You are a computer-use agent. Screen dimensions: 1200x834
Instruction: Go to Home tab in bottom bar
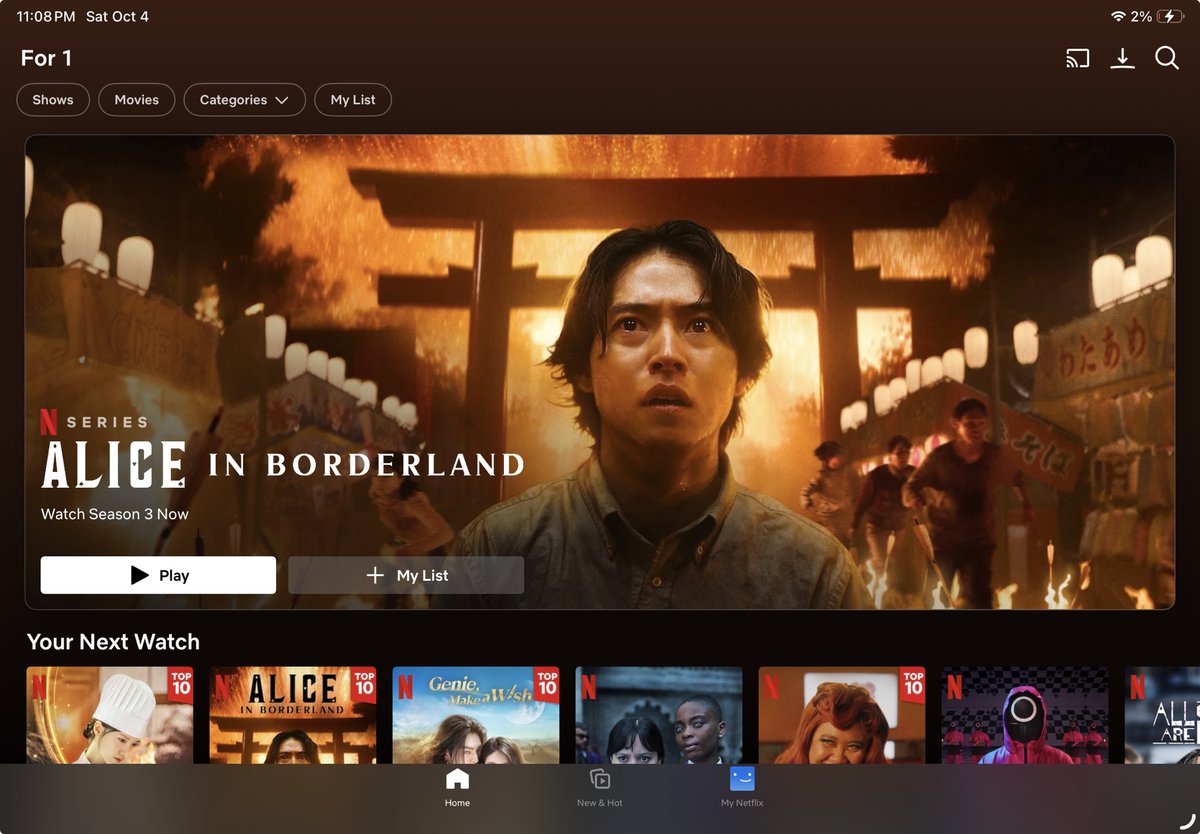click(x=457, y=788)
